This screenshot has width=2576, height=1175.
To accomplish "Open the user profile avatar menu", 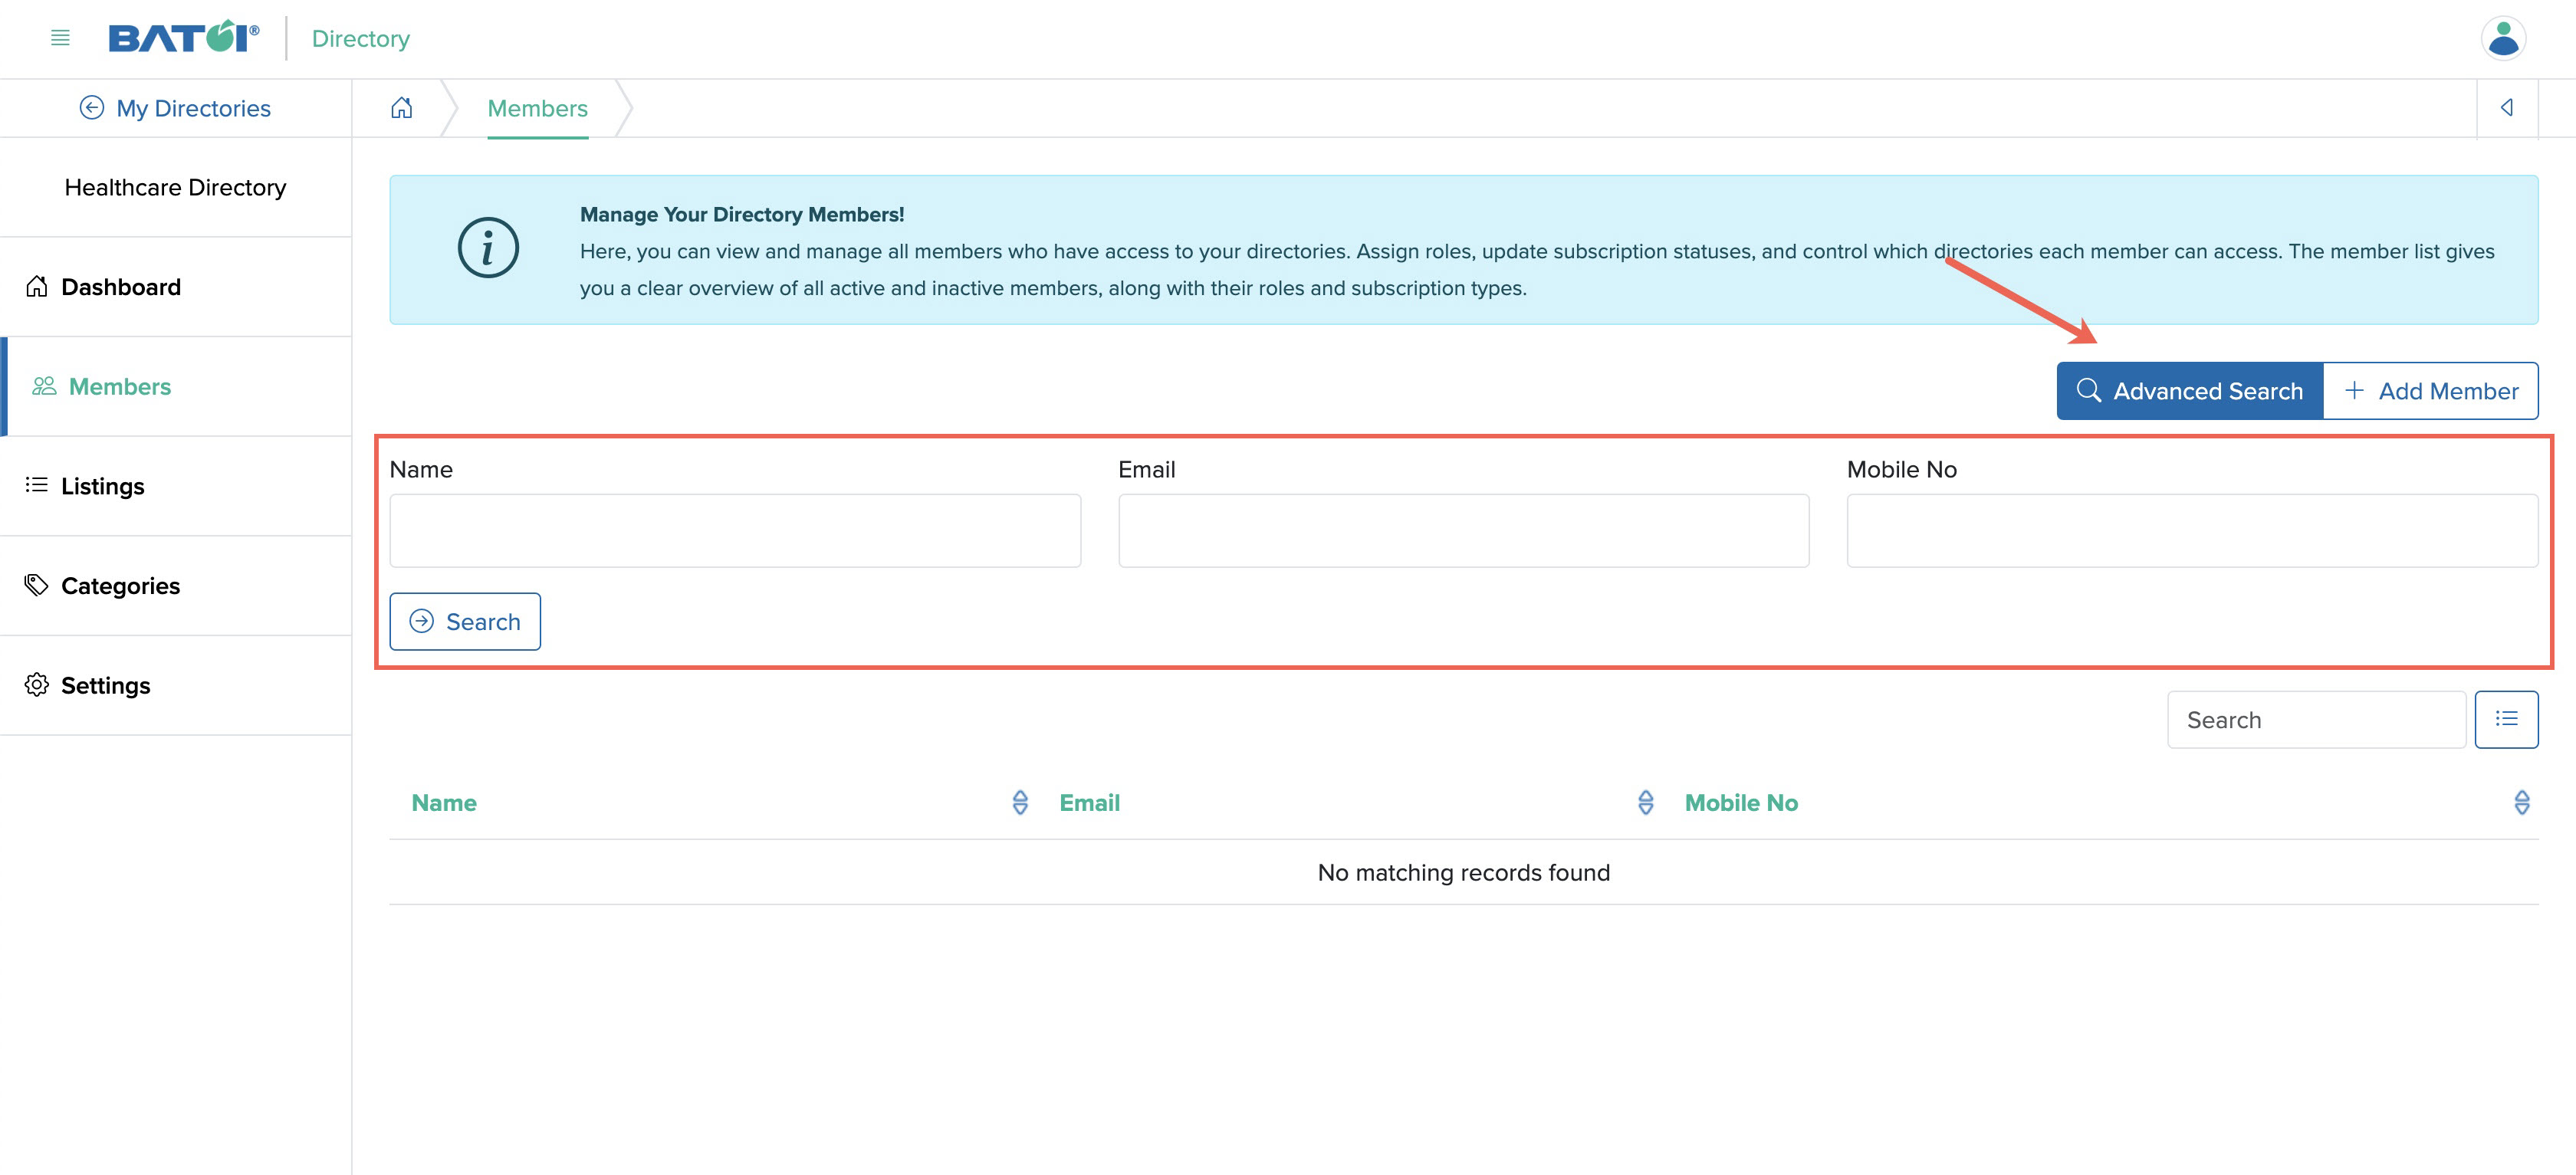I will point(2503,40).
